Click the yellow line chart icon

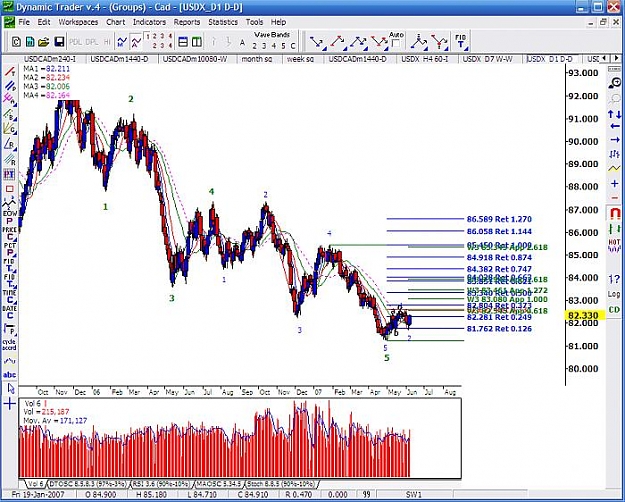click(x=614, y=169)
